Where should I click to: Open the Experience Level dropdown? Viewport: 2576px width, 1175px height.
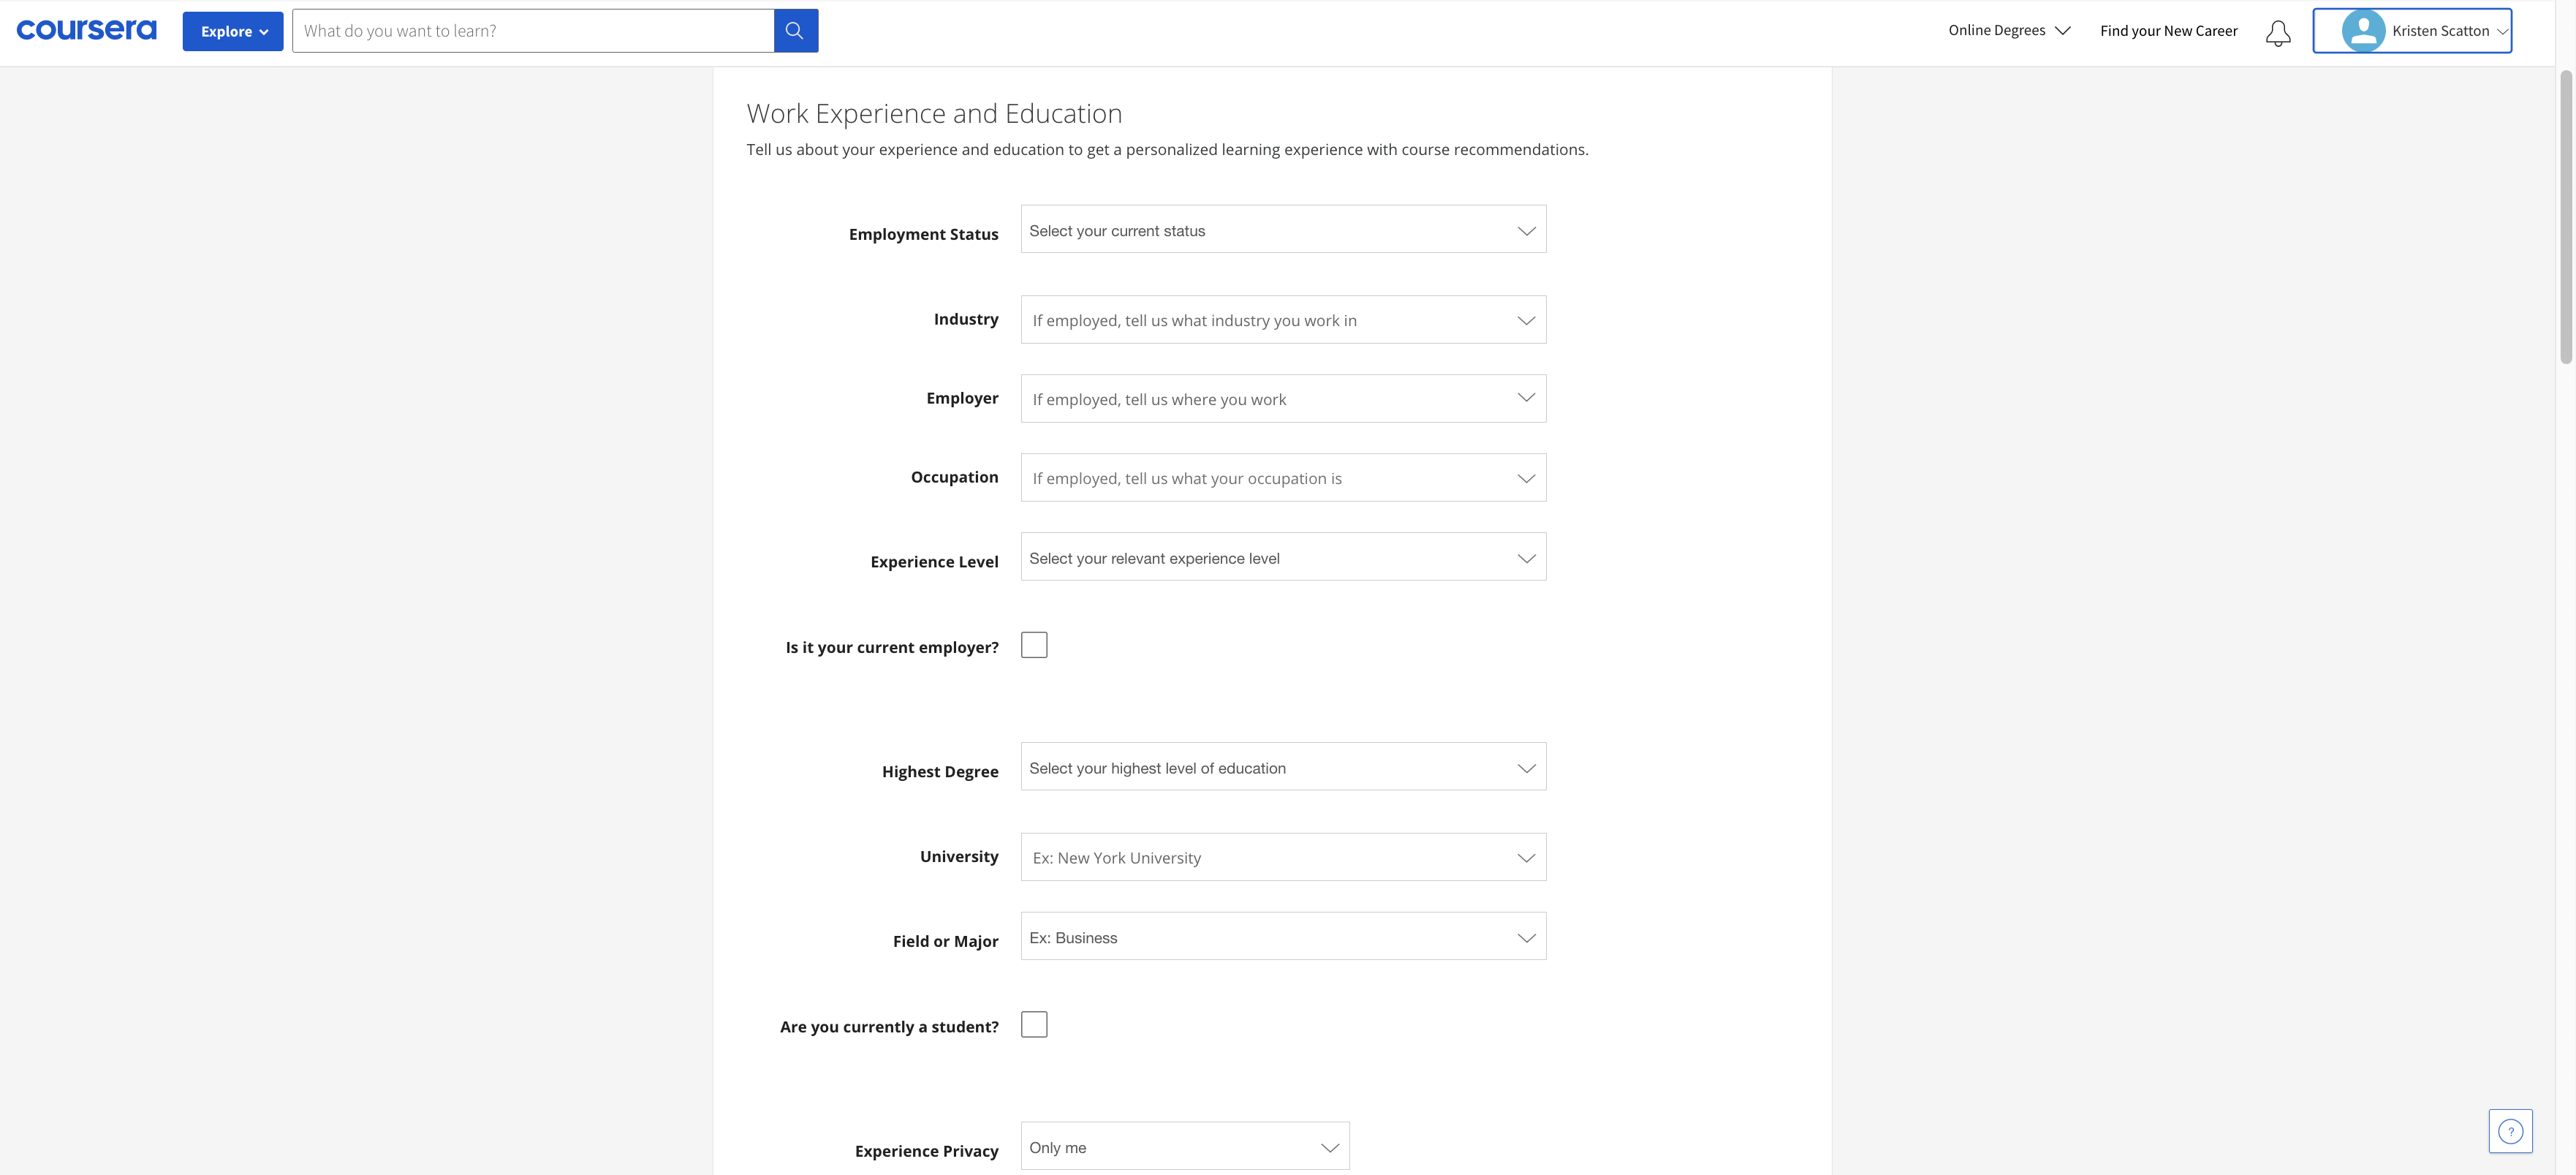pyautogui.click(x=1282, y=558)
